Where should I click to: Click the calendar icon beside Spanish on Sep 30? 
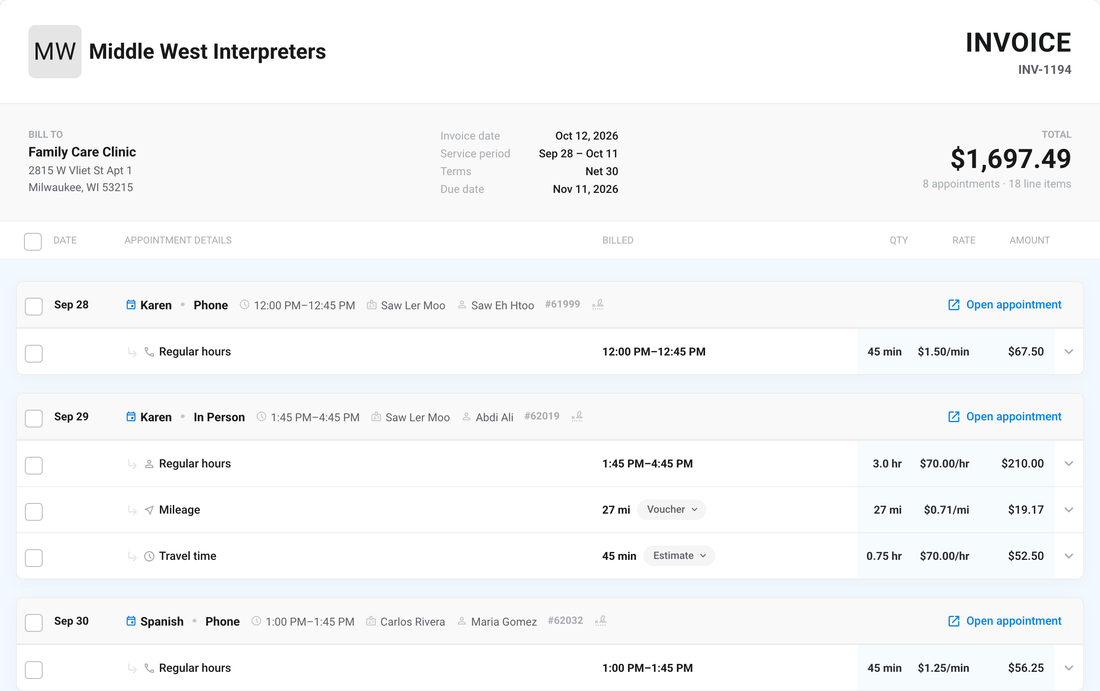(x=130, y=621)
